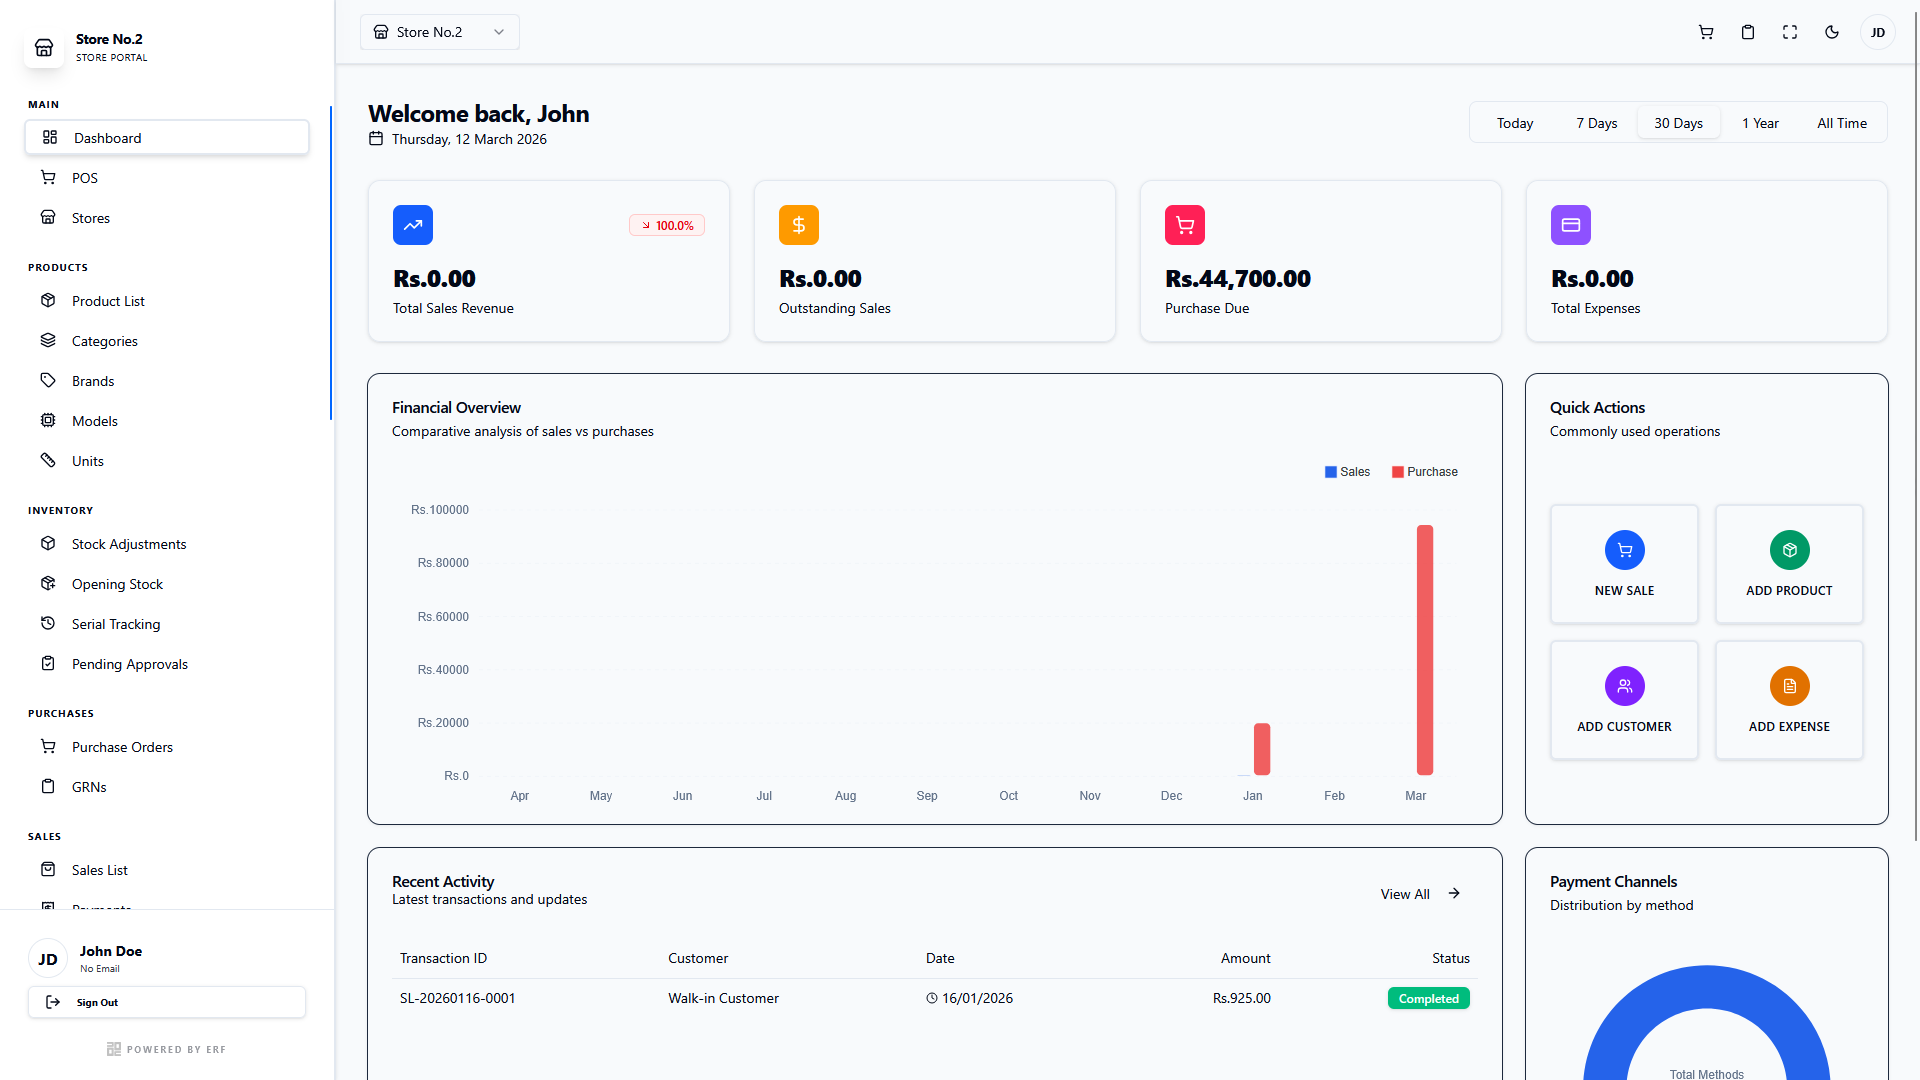
Task: Toggle the Sales legend in Financial Overview
Action: [x=1346, y=471]
